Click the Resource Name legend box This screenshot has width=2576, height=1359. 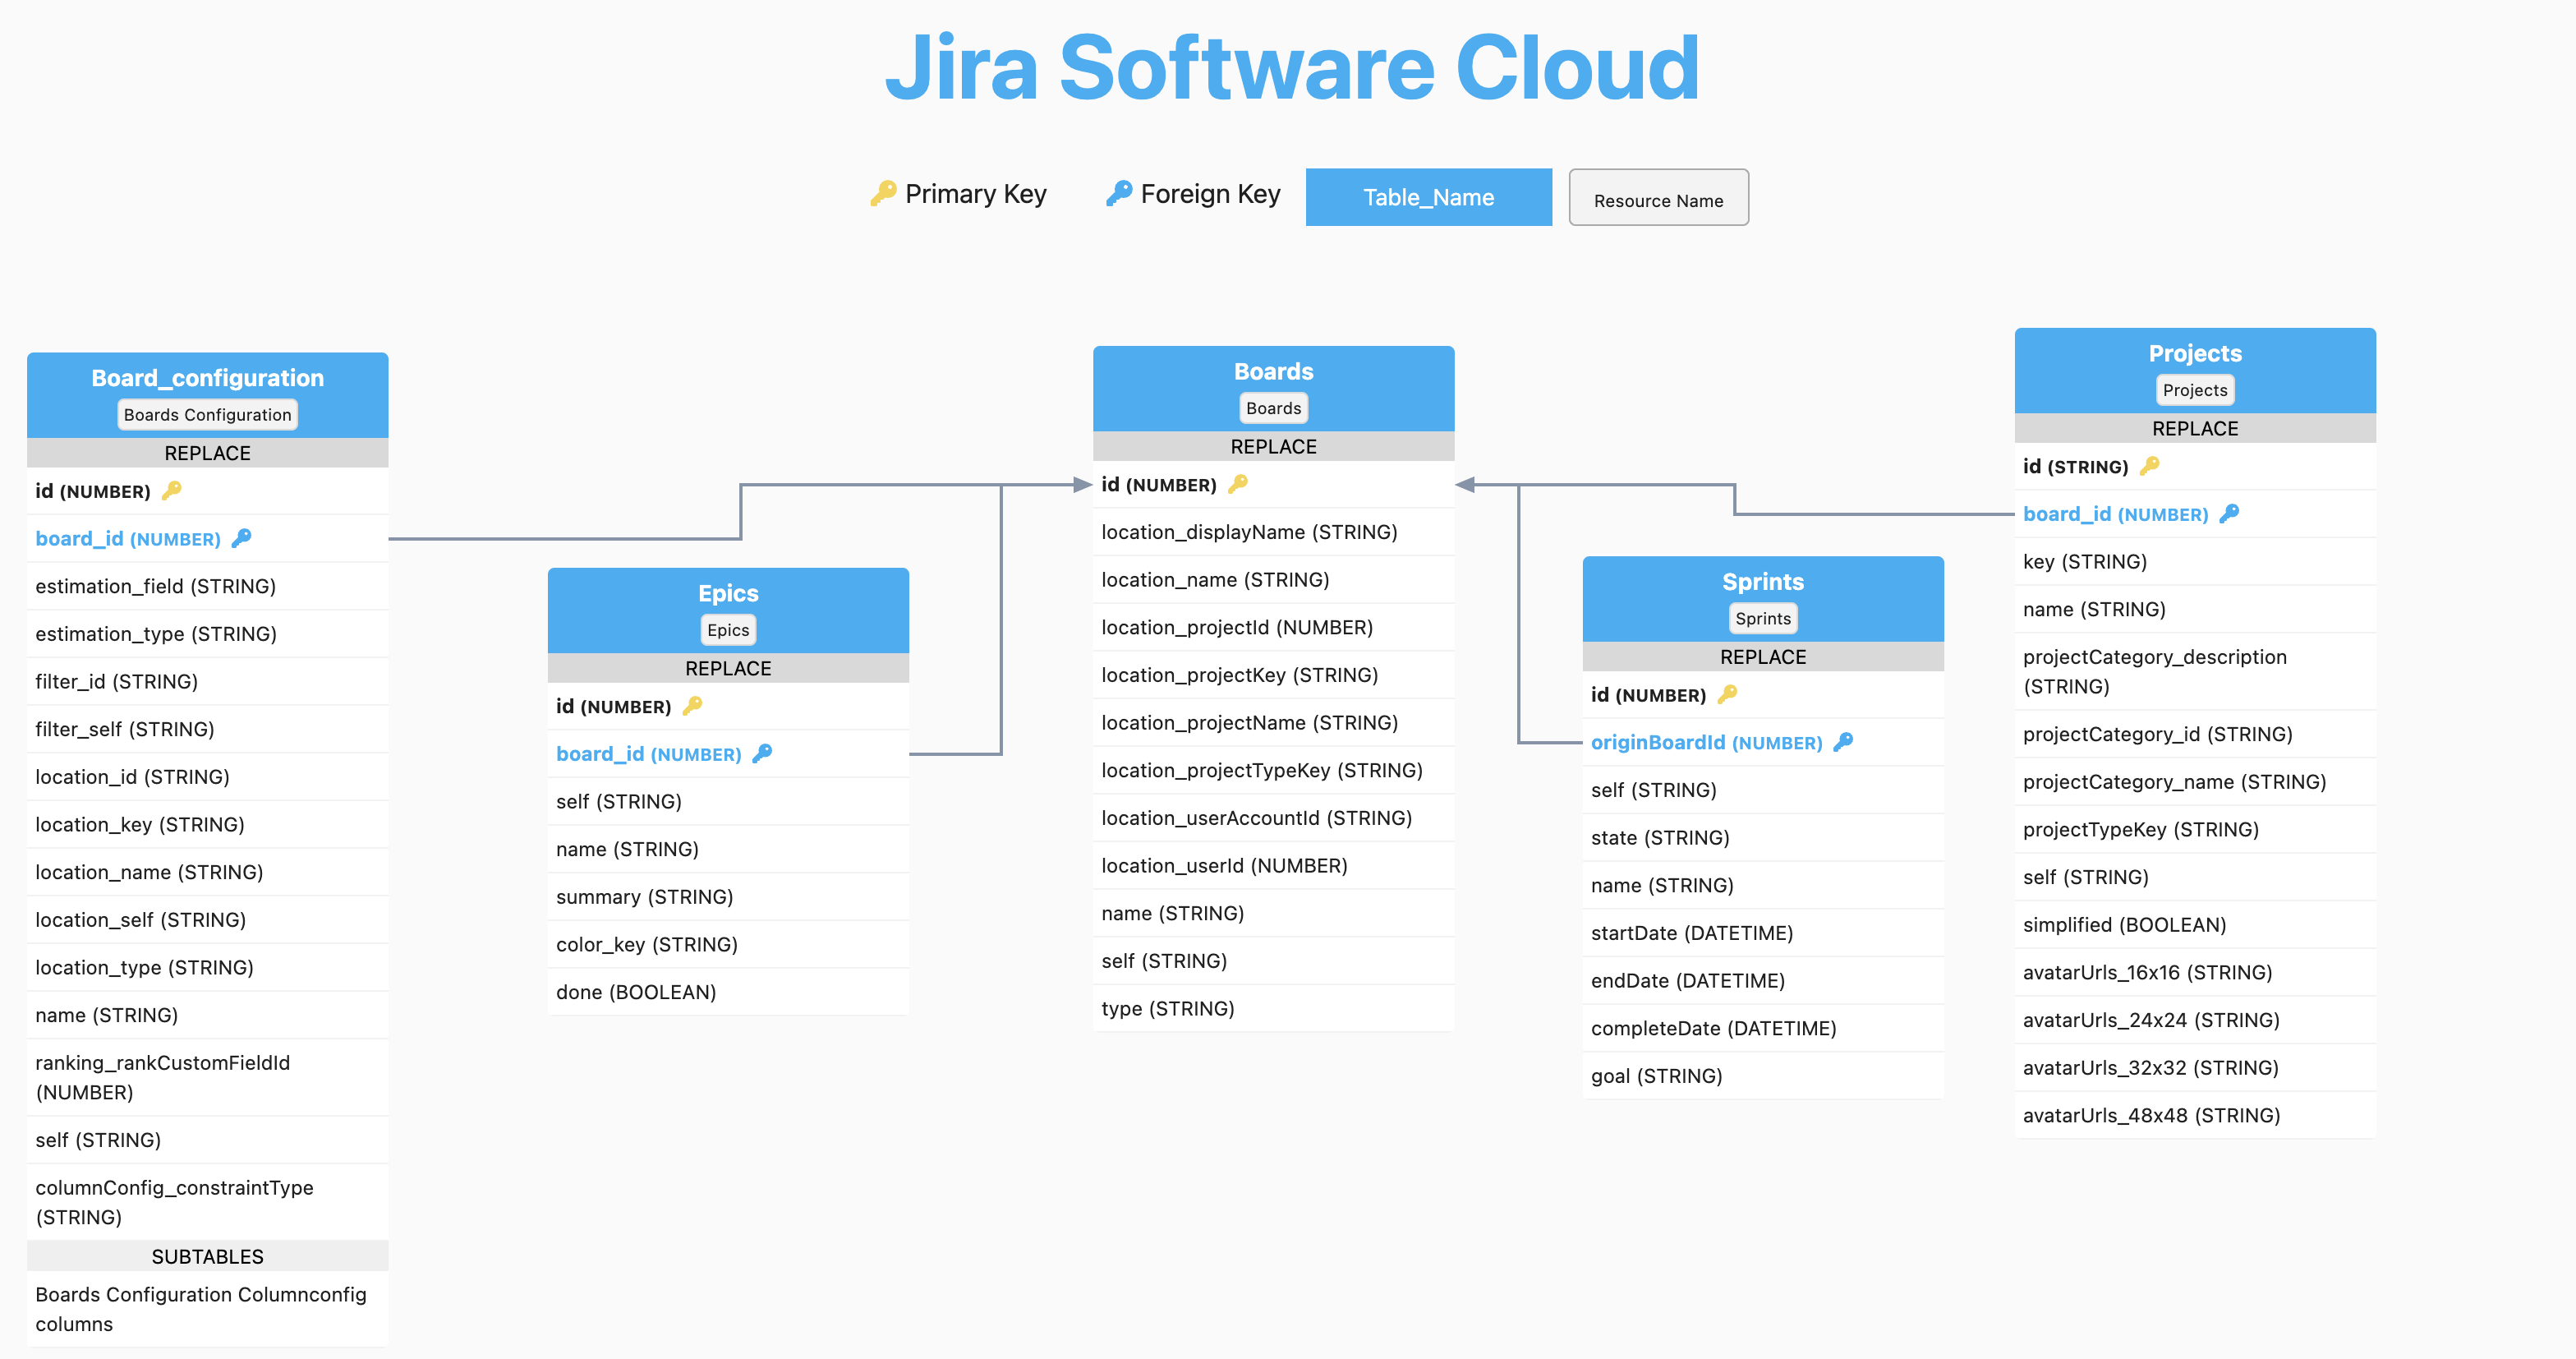click(1658, 198)
